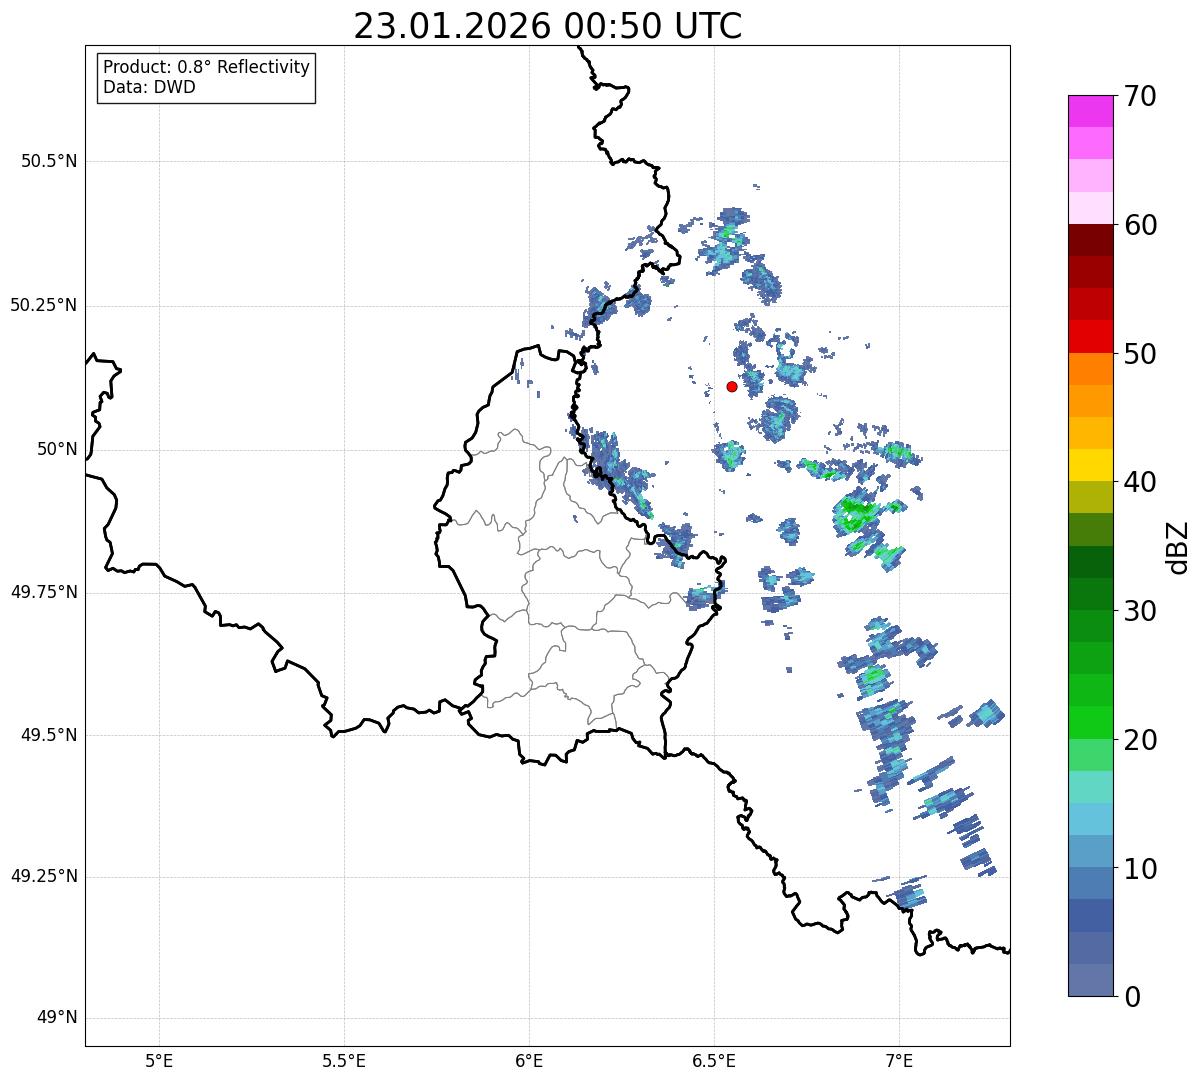Click the magenta top swatch of colorbar
Screen dimensions: 1202x1081
pos(1090,111)
